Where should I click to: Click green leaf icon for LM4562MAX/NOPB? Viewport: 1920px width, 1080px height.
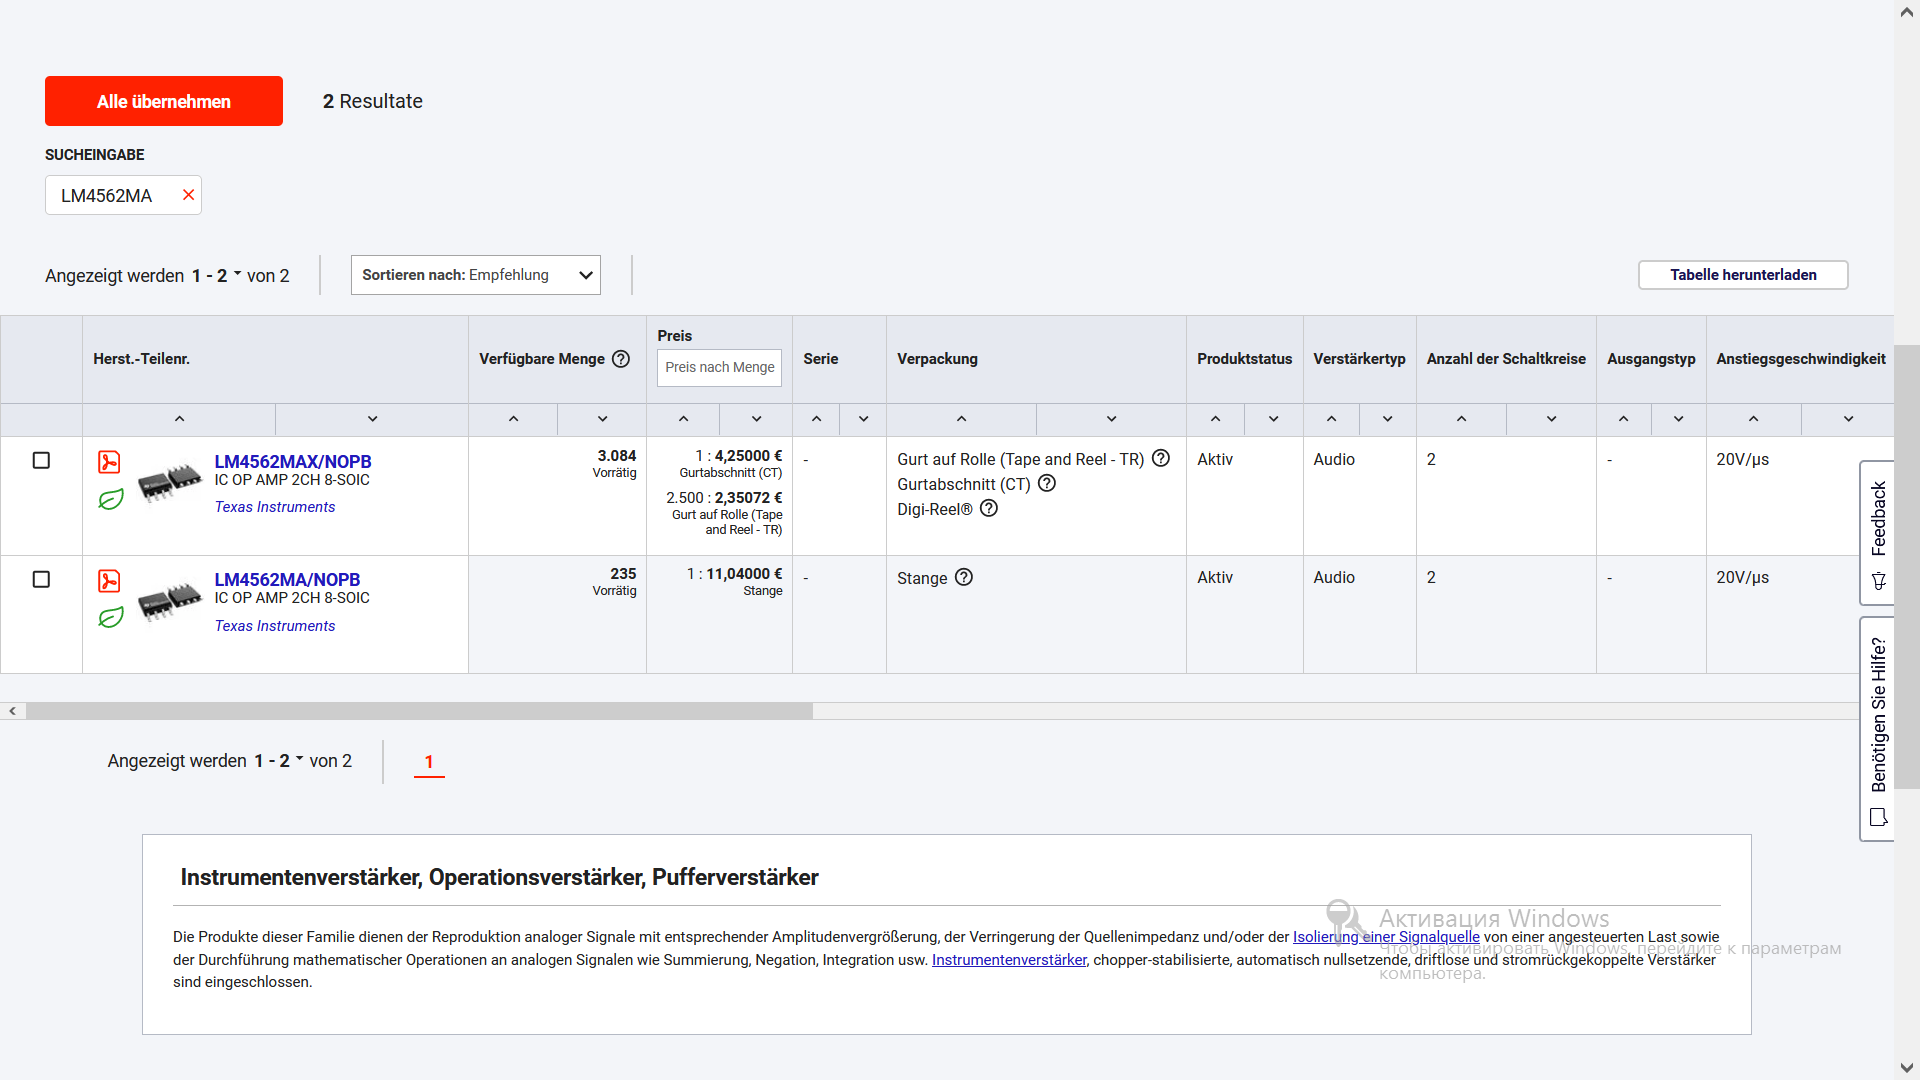click(110, 499)
